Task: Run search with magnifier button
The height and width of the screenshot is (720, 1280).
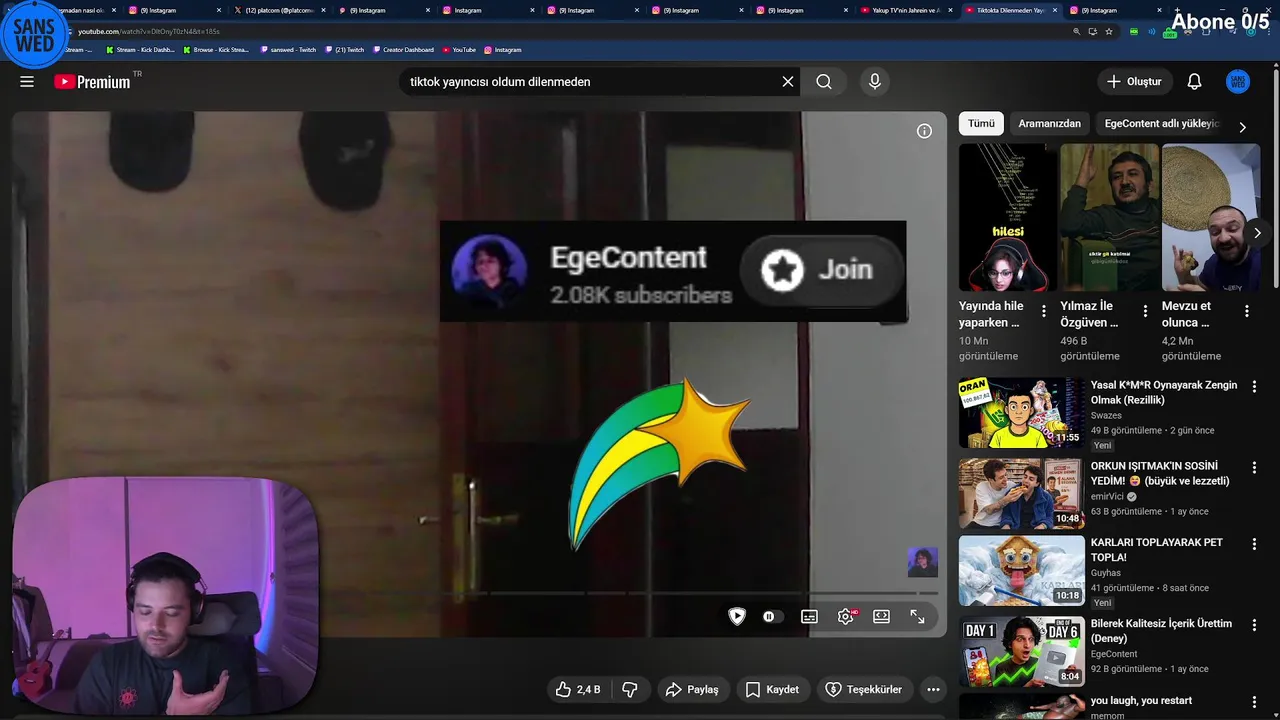Action: click(824, 82)
